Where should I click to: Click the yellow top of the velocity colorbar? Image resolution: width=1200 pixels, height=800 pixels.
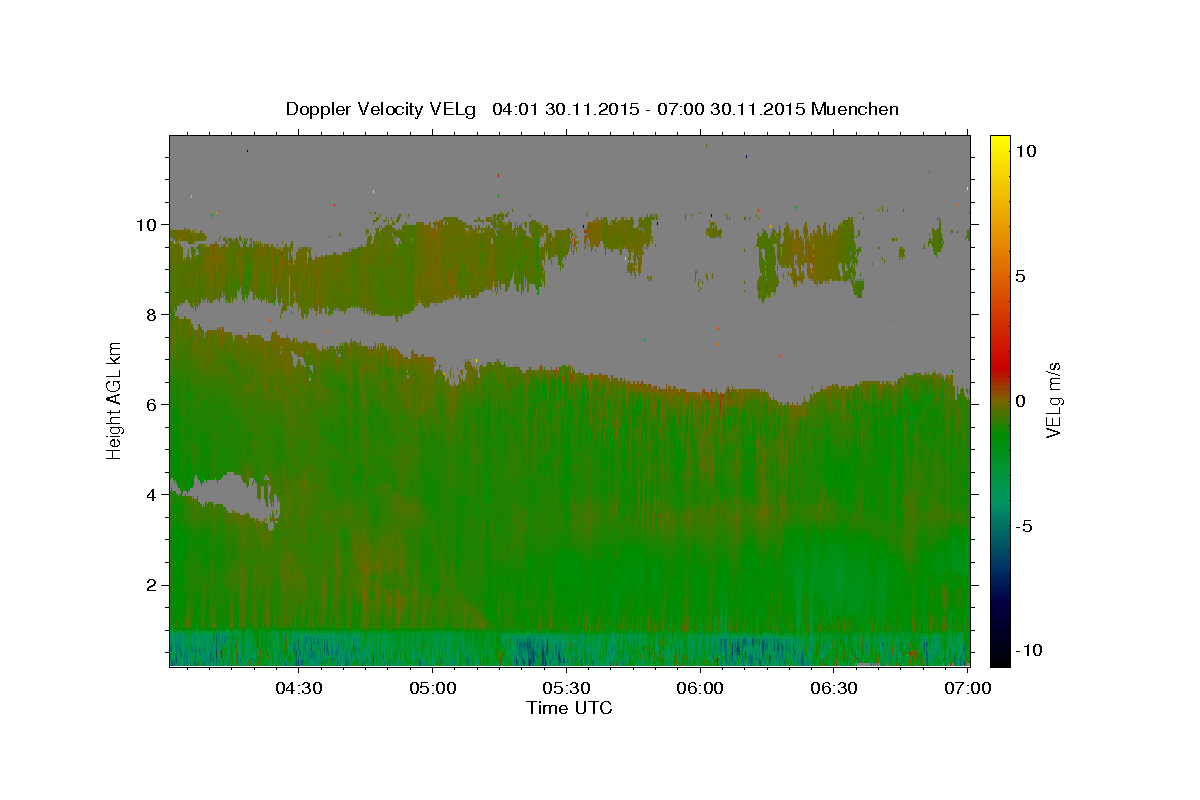click(1000, 145)
